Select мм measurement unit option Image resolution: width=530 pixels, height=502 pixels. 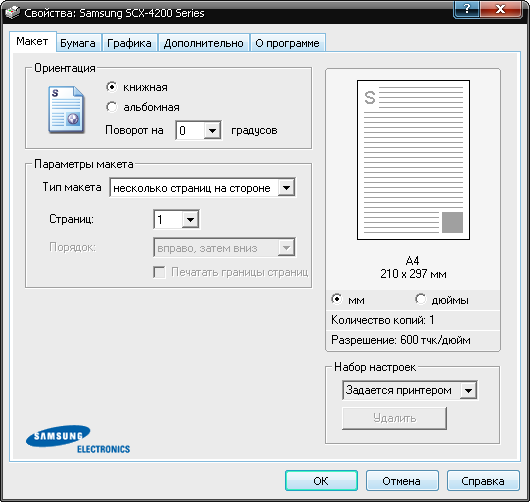pyautogui.click(x=337, y=299)
